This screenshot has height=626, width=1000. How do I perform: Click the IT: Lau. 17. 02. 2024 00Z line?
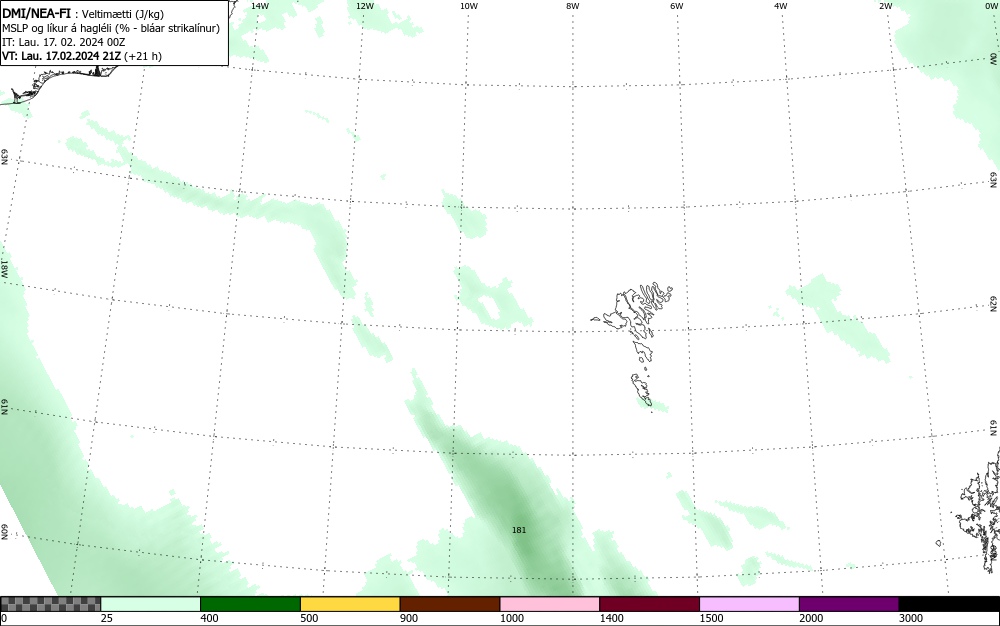click(x=64, y=42)
